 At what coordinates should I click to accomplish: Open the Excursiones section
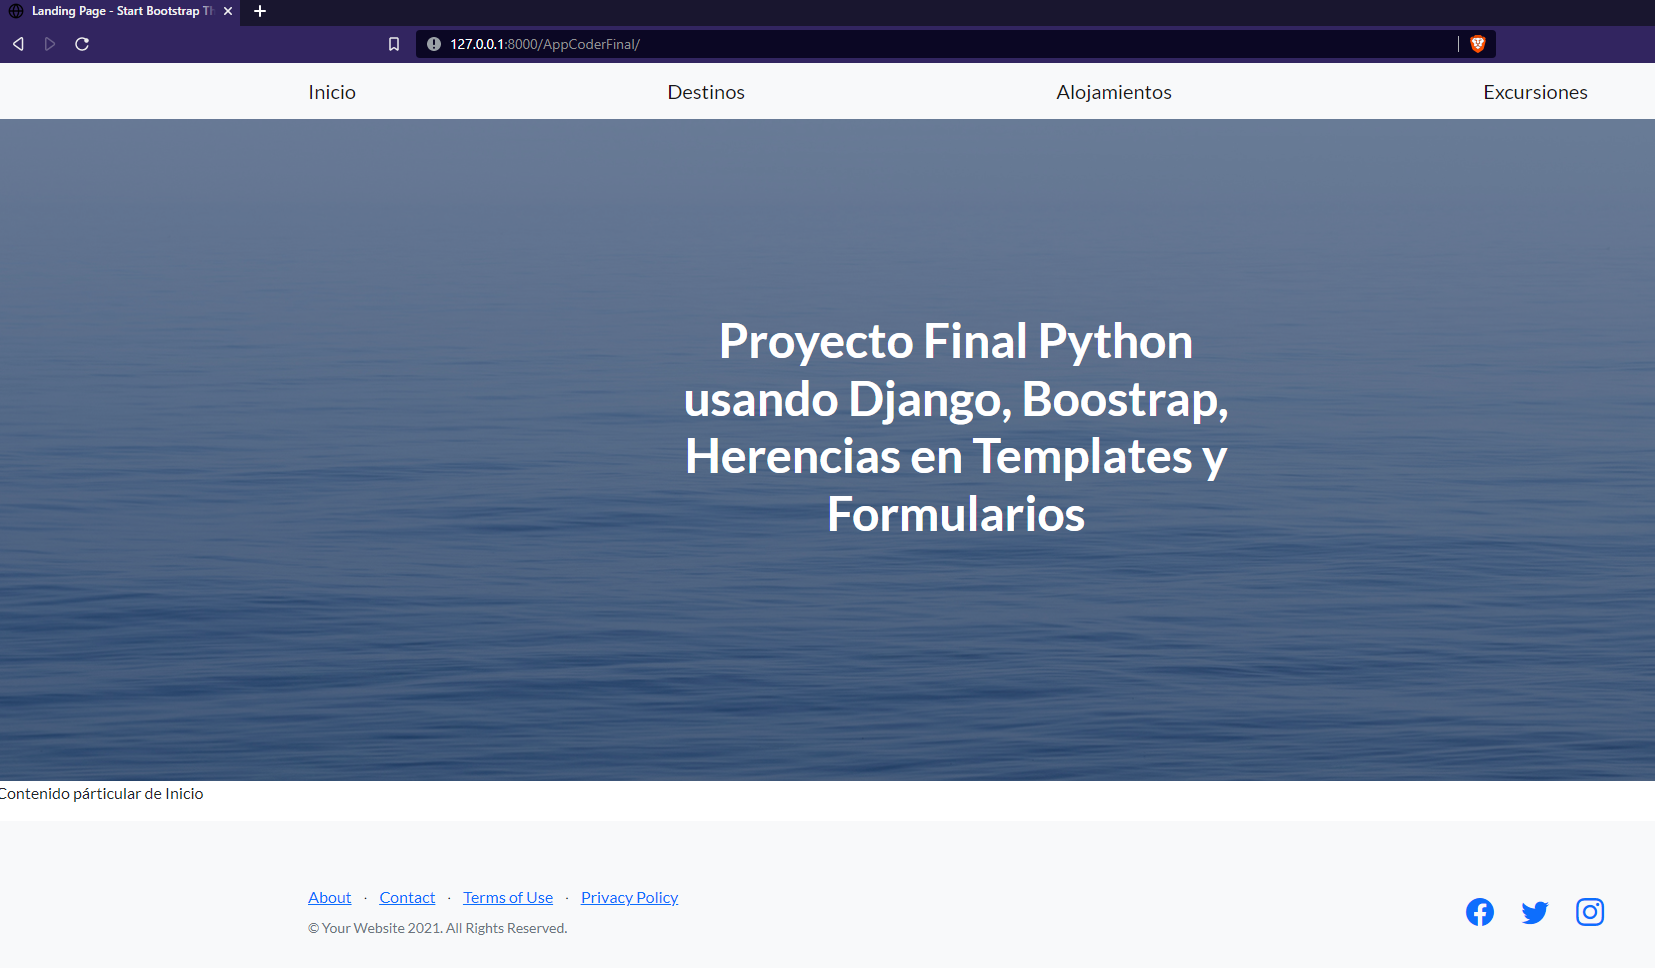pos(1535,91)
